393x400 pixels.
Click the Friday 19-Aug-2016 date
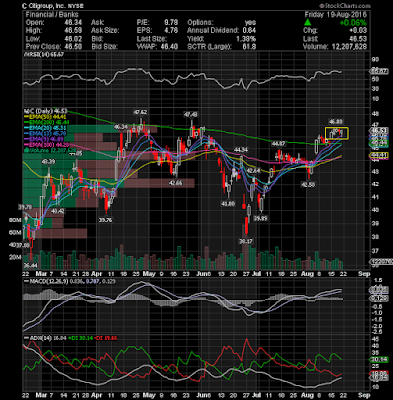[336, 15]
